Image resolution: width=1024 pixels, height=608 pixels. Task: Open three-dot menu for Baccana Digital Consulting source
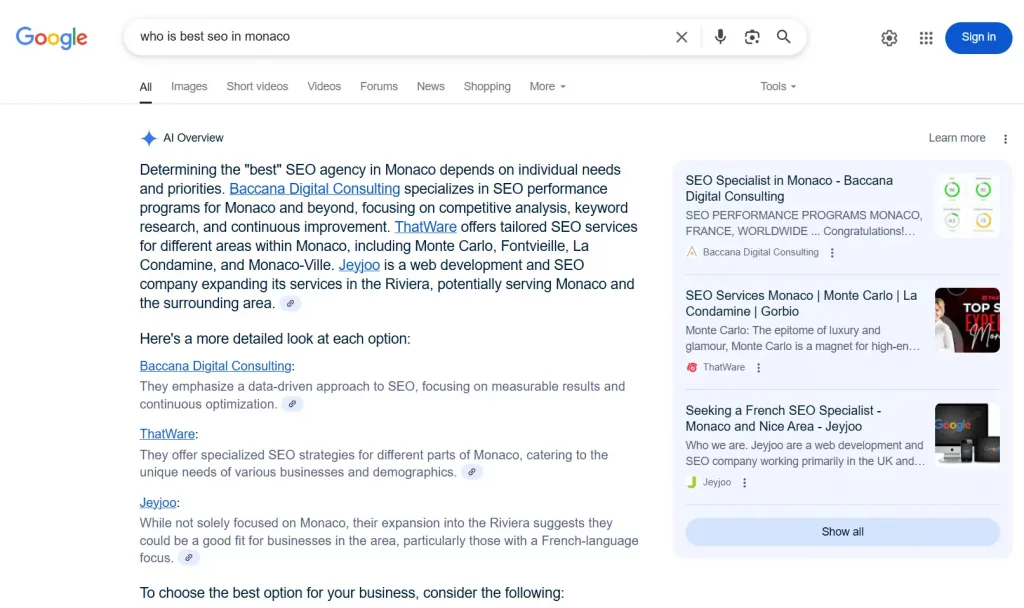point(832,253)
